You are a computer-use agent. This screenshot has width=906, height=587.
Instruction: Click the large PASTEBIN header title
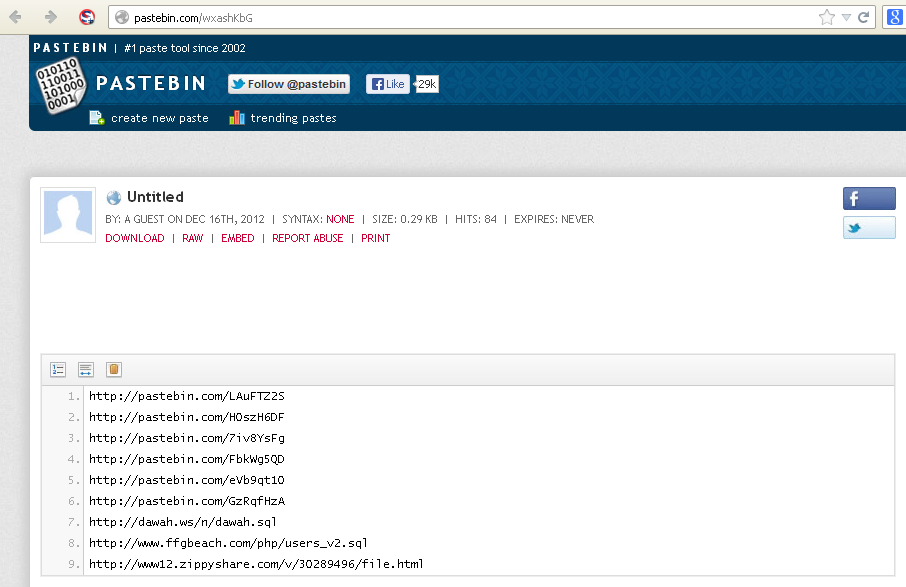151,83
